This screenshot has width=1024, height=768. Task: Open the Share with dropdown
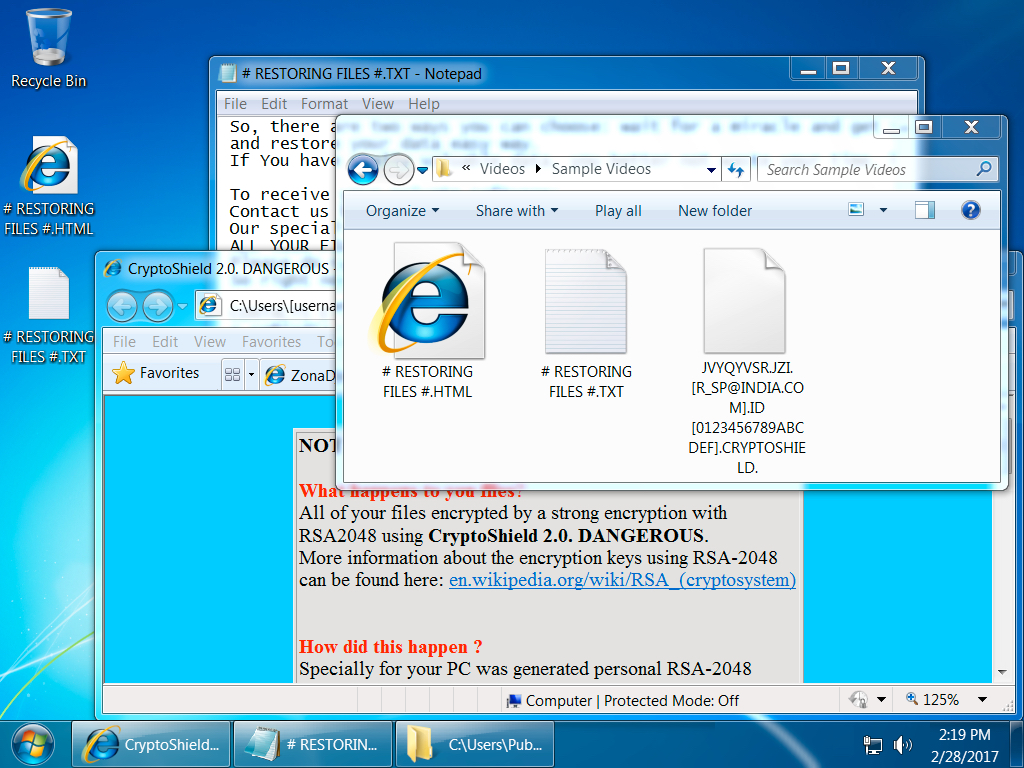click(517, 211)
